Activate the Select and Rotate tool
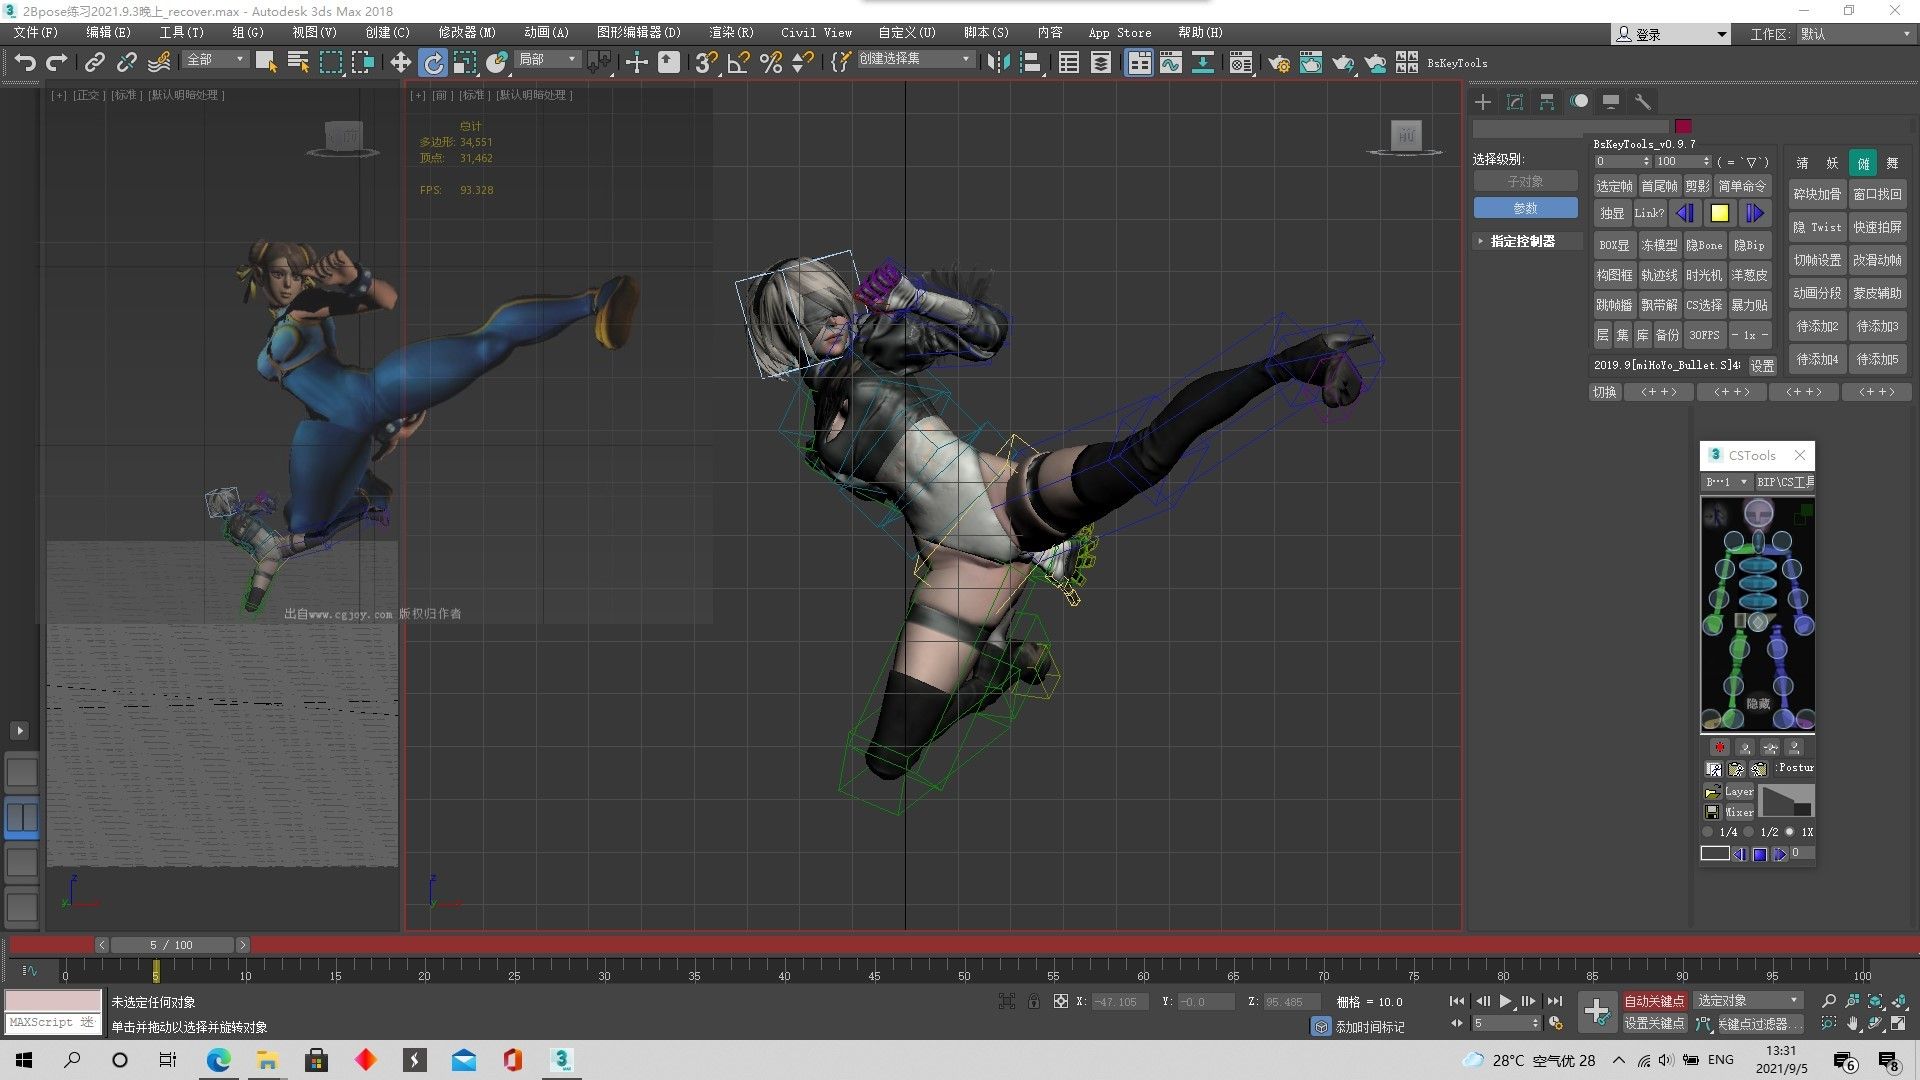The image size is (1920, 1080). [433, 62]
